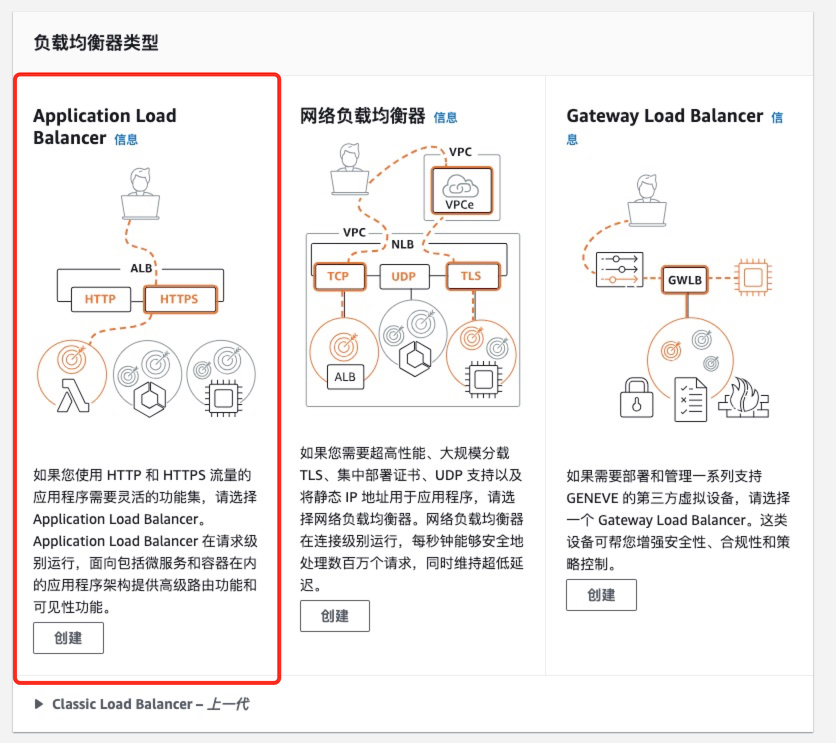Screen dimensions: 836x743
Task: Click the VPCe cloud box
Action: click(462, 190)
